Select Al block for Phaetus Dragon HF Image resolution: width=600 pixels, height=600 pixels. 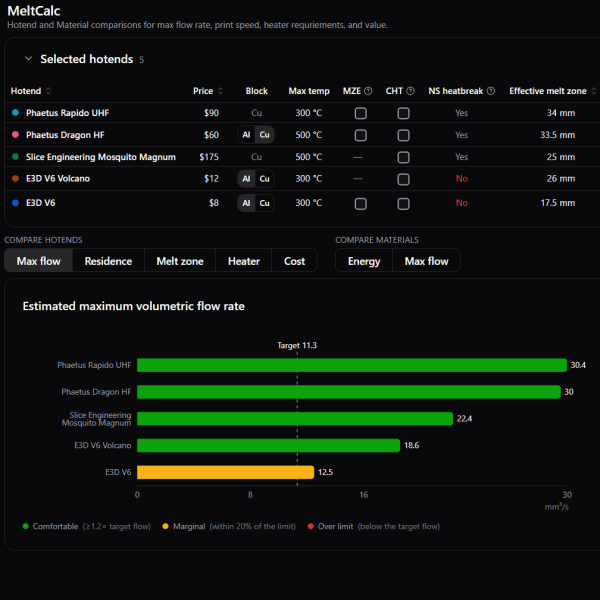pos(246,135)
